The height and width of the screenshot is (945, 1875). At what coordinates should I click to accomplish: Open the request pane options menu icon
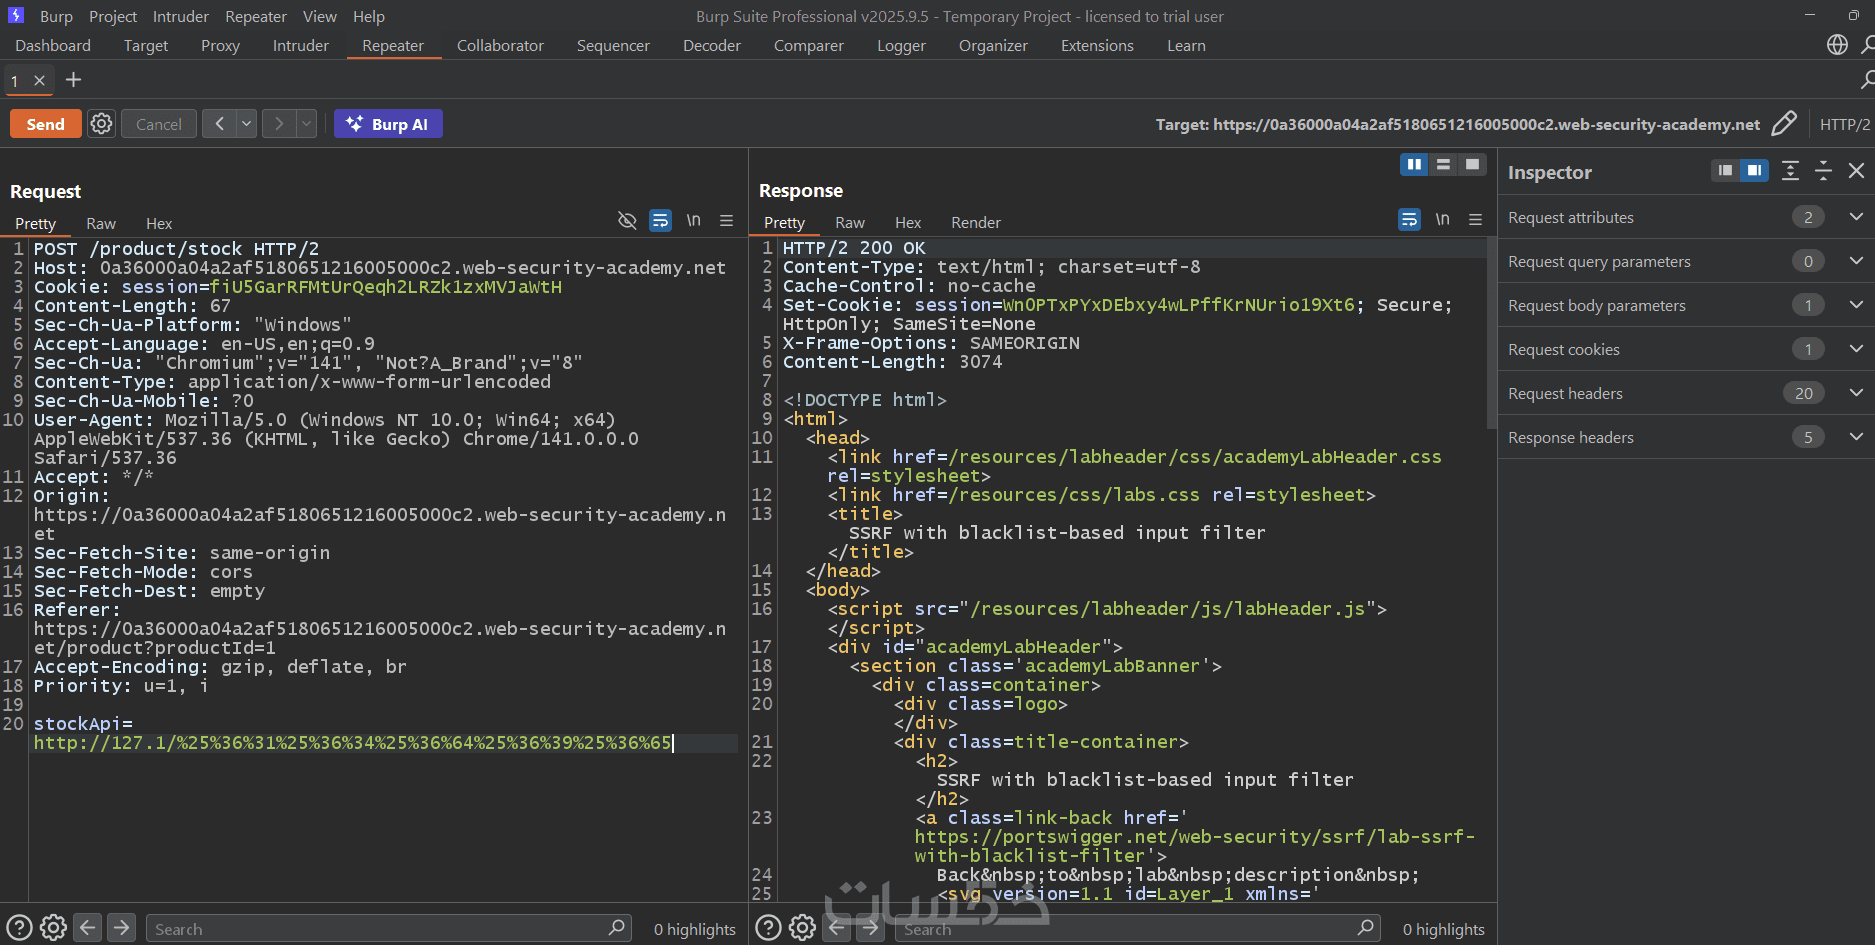727,221
